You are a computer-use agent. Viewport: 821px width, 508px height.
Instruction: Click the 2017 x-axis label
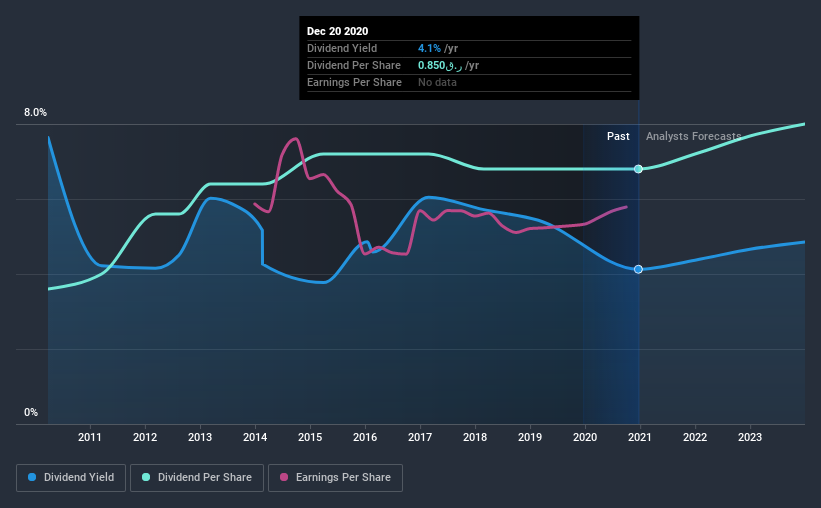(x=420, y=437)
